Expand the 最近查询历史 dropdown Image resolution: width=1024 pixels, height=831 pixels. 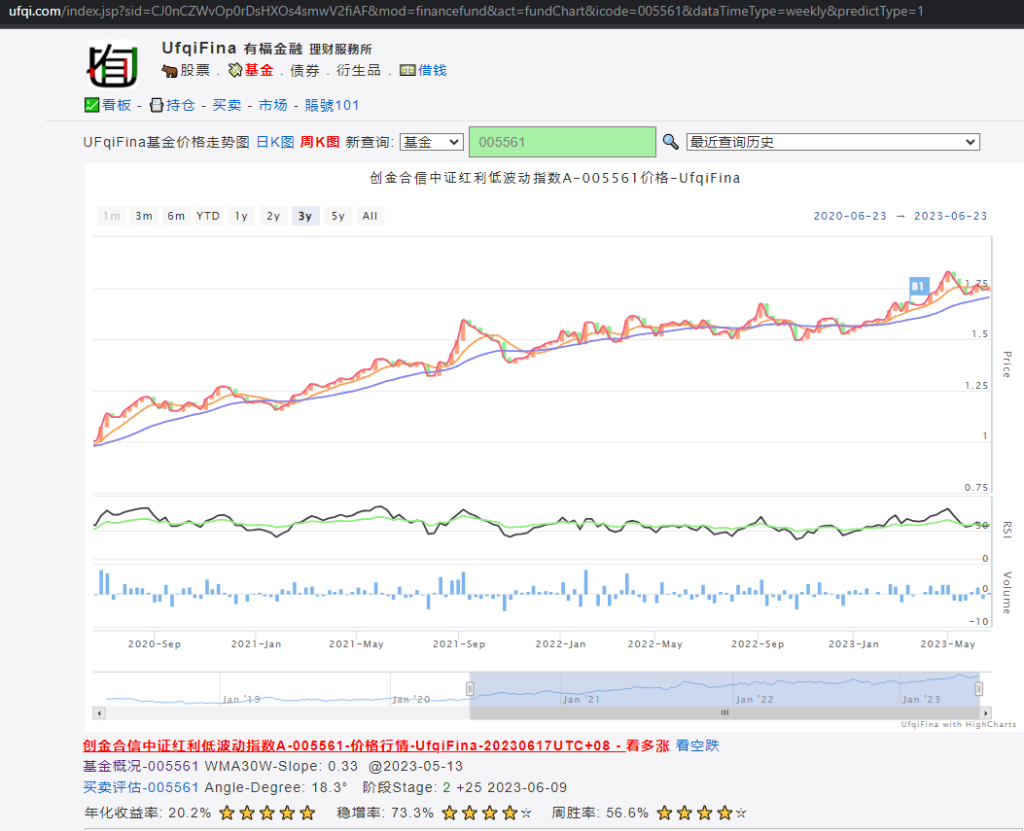(832, 142)
